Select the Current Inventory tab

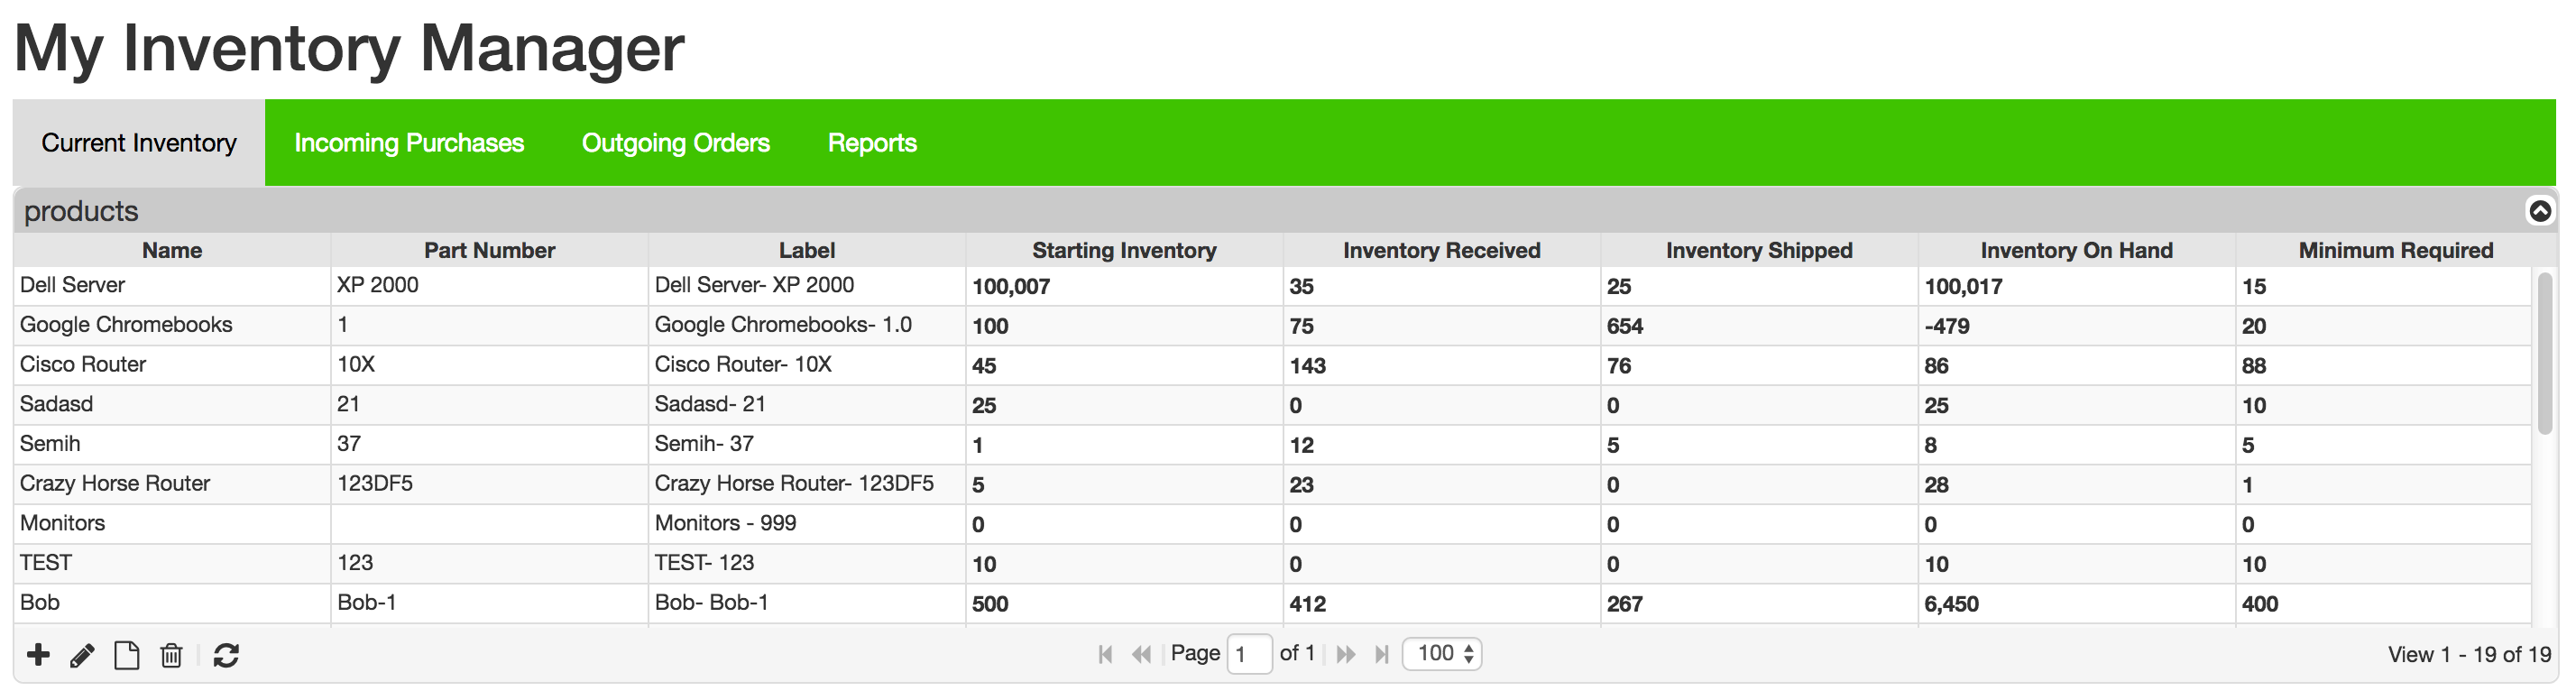coord(139,143)
